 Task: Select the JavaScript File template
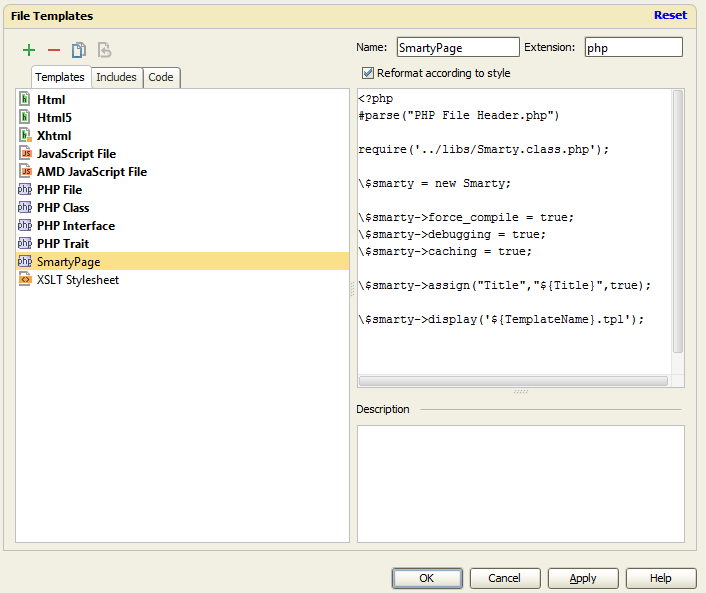182,153
